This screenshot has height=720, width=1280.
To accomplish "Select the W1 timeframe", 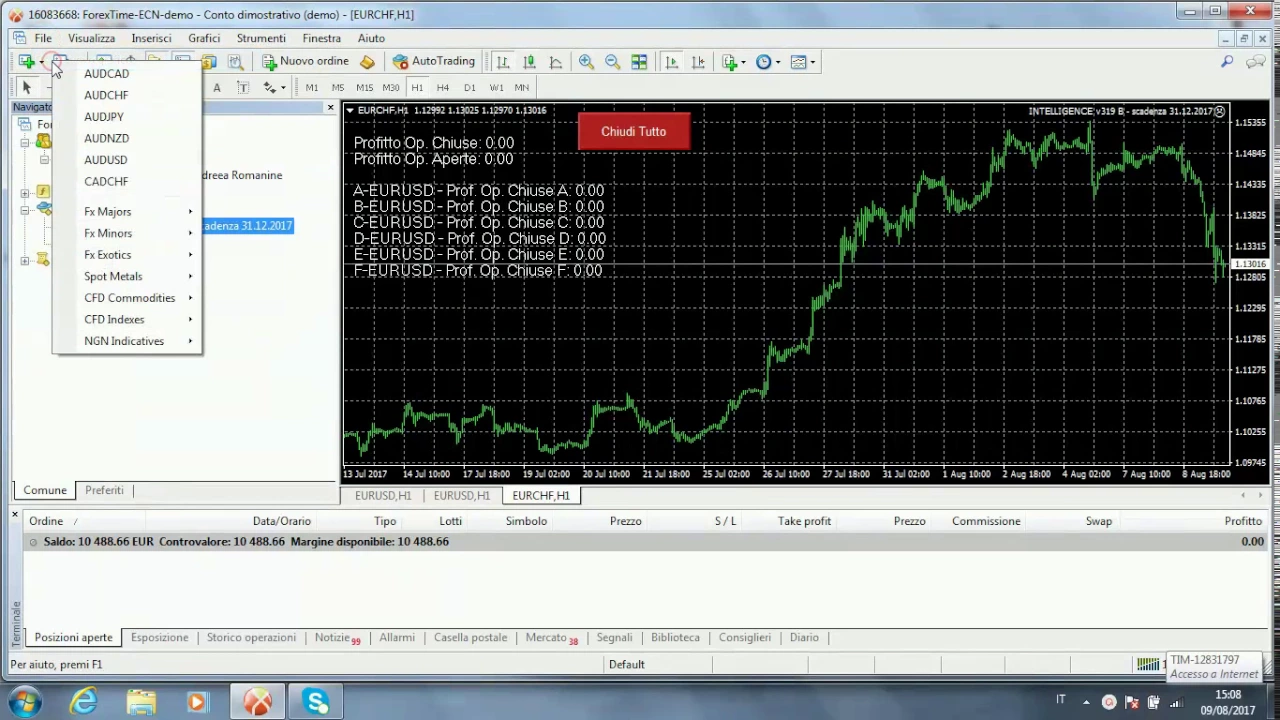I will click(496, 88).
